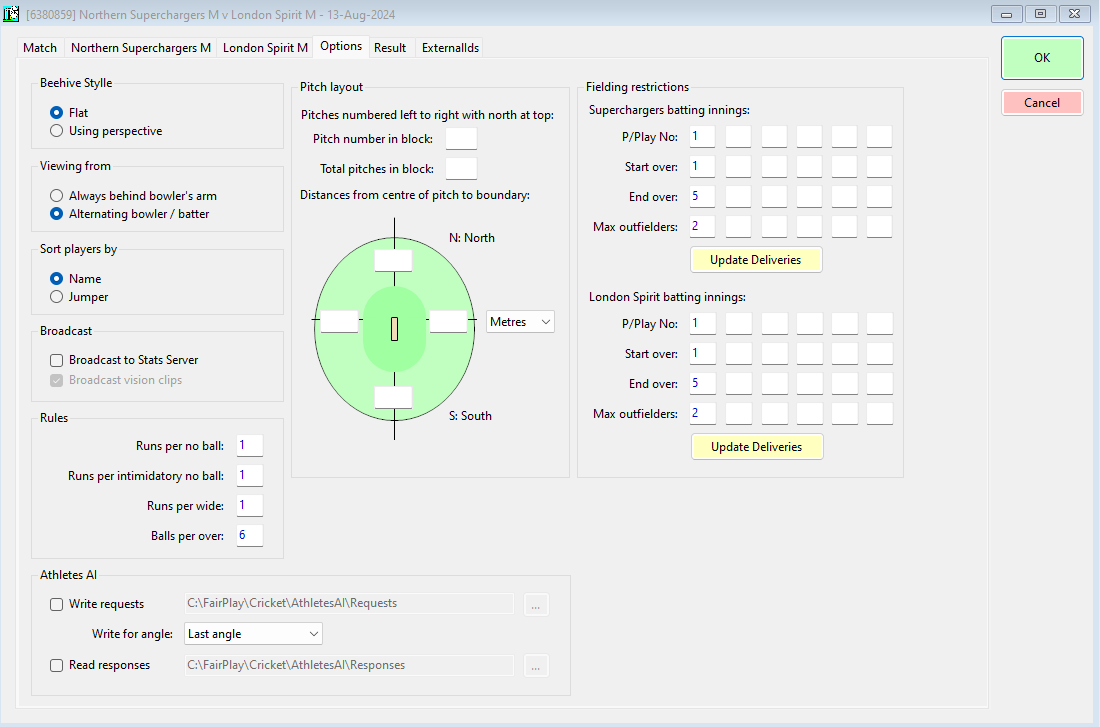
Task: Click Superchargers first End over field
Action: pos(702,196)
